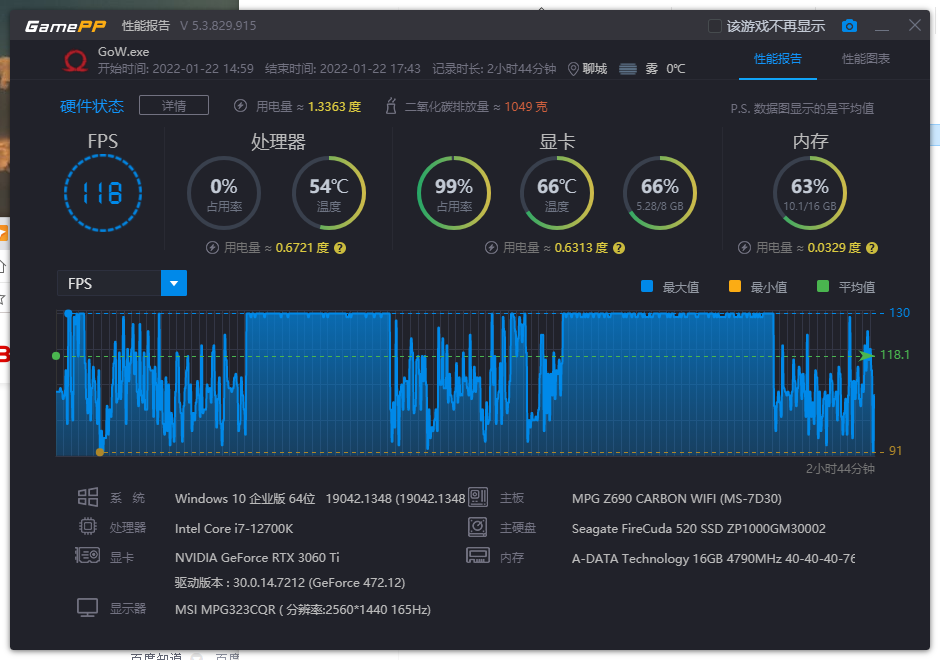Screen dimensions: 940x660
Task: Click the processor chip icon
Action: coord(88,526)
